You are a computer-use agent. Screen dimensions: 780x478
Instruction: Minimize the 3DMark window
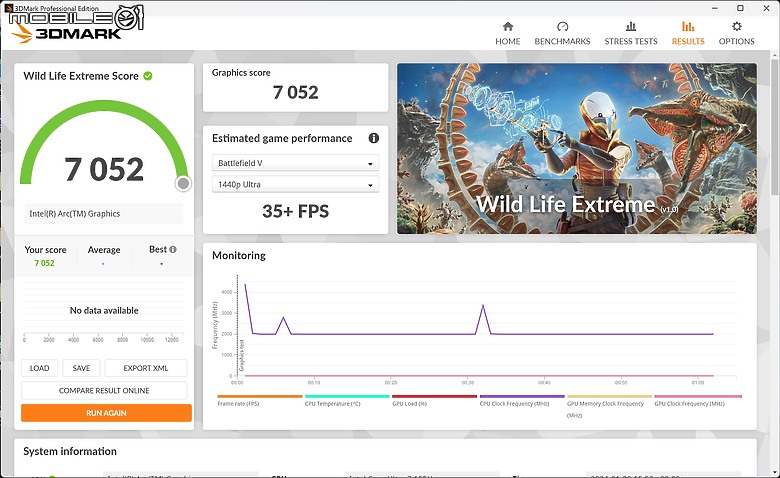tap(715, 8)
